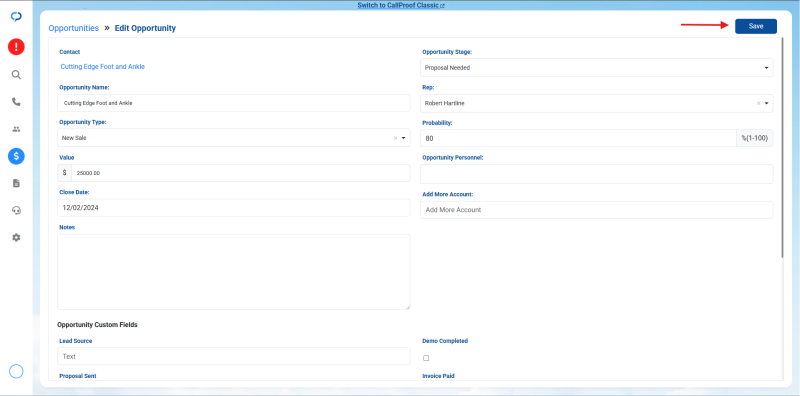Open the contacts people icon in sidebar
The image size is (800, 396).
click(16, 129)
